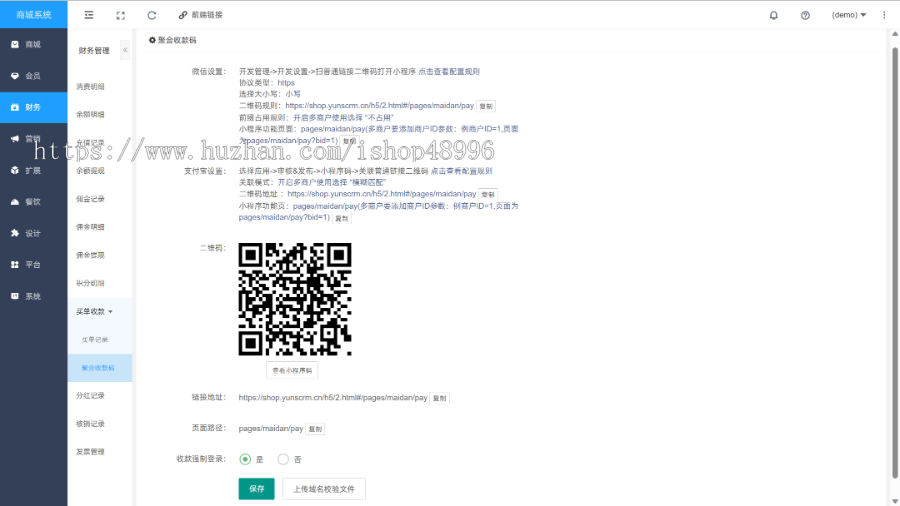Open the vertical three-dot more menu
The height and width of the screenshot is (506, 900).
884,15
